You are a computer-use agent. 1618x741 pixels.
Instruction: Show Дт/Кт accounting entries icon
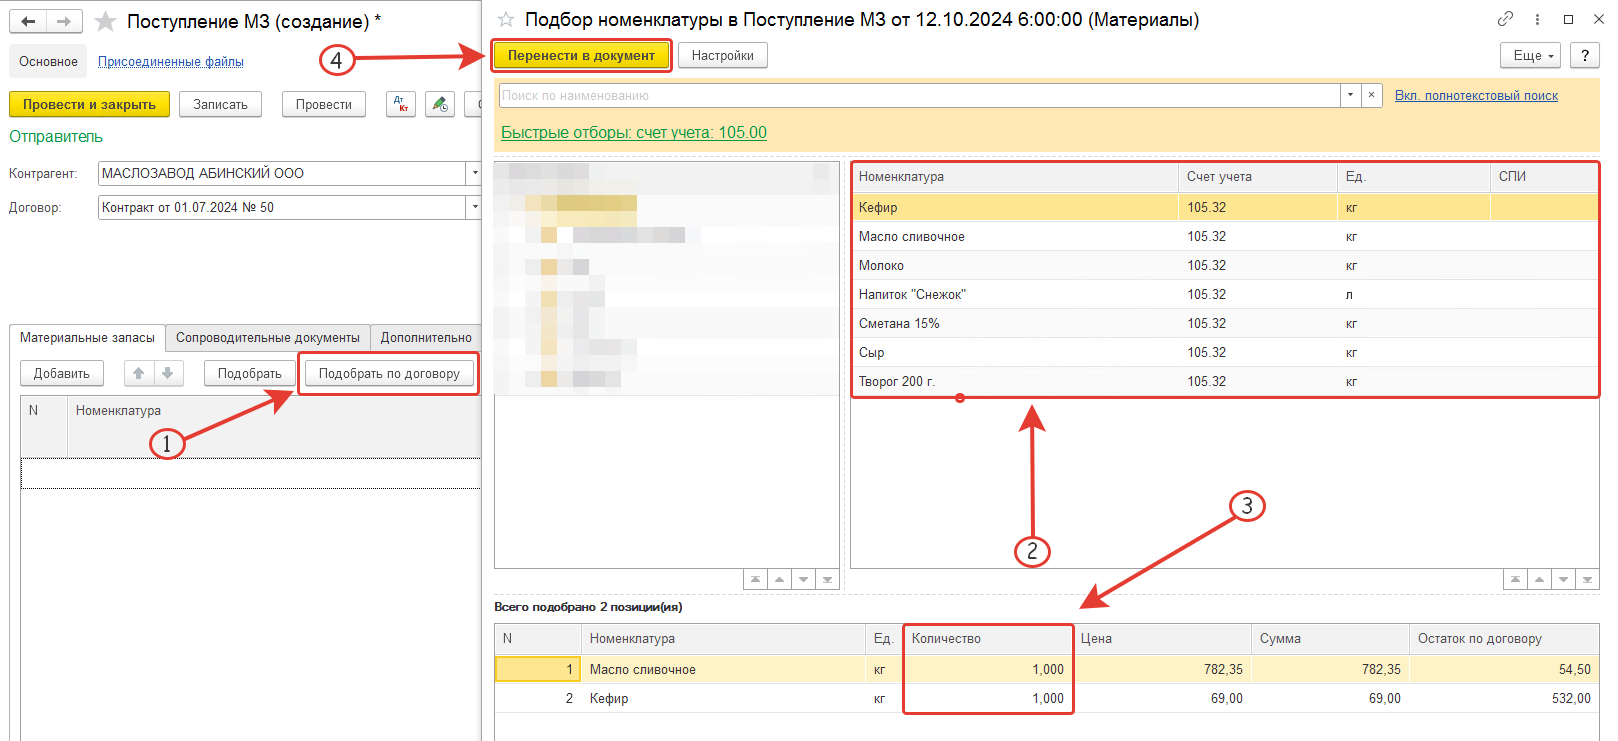[x=401, y=104]
